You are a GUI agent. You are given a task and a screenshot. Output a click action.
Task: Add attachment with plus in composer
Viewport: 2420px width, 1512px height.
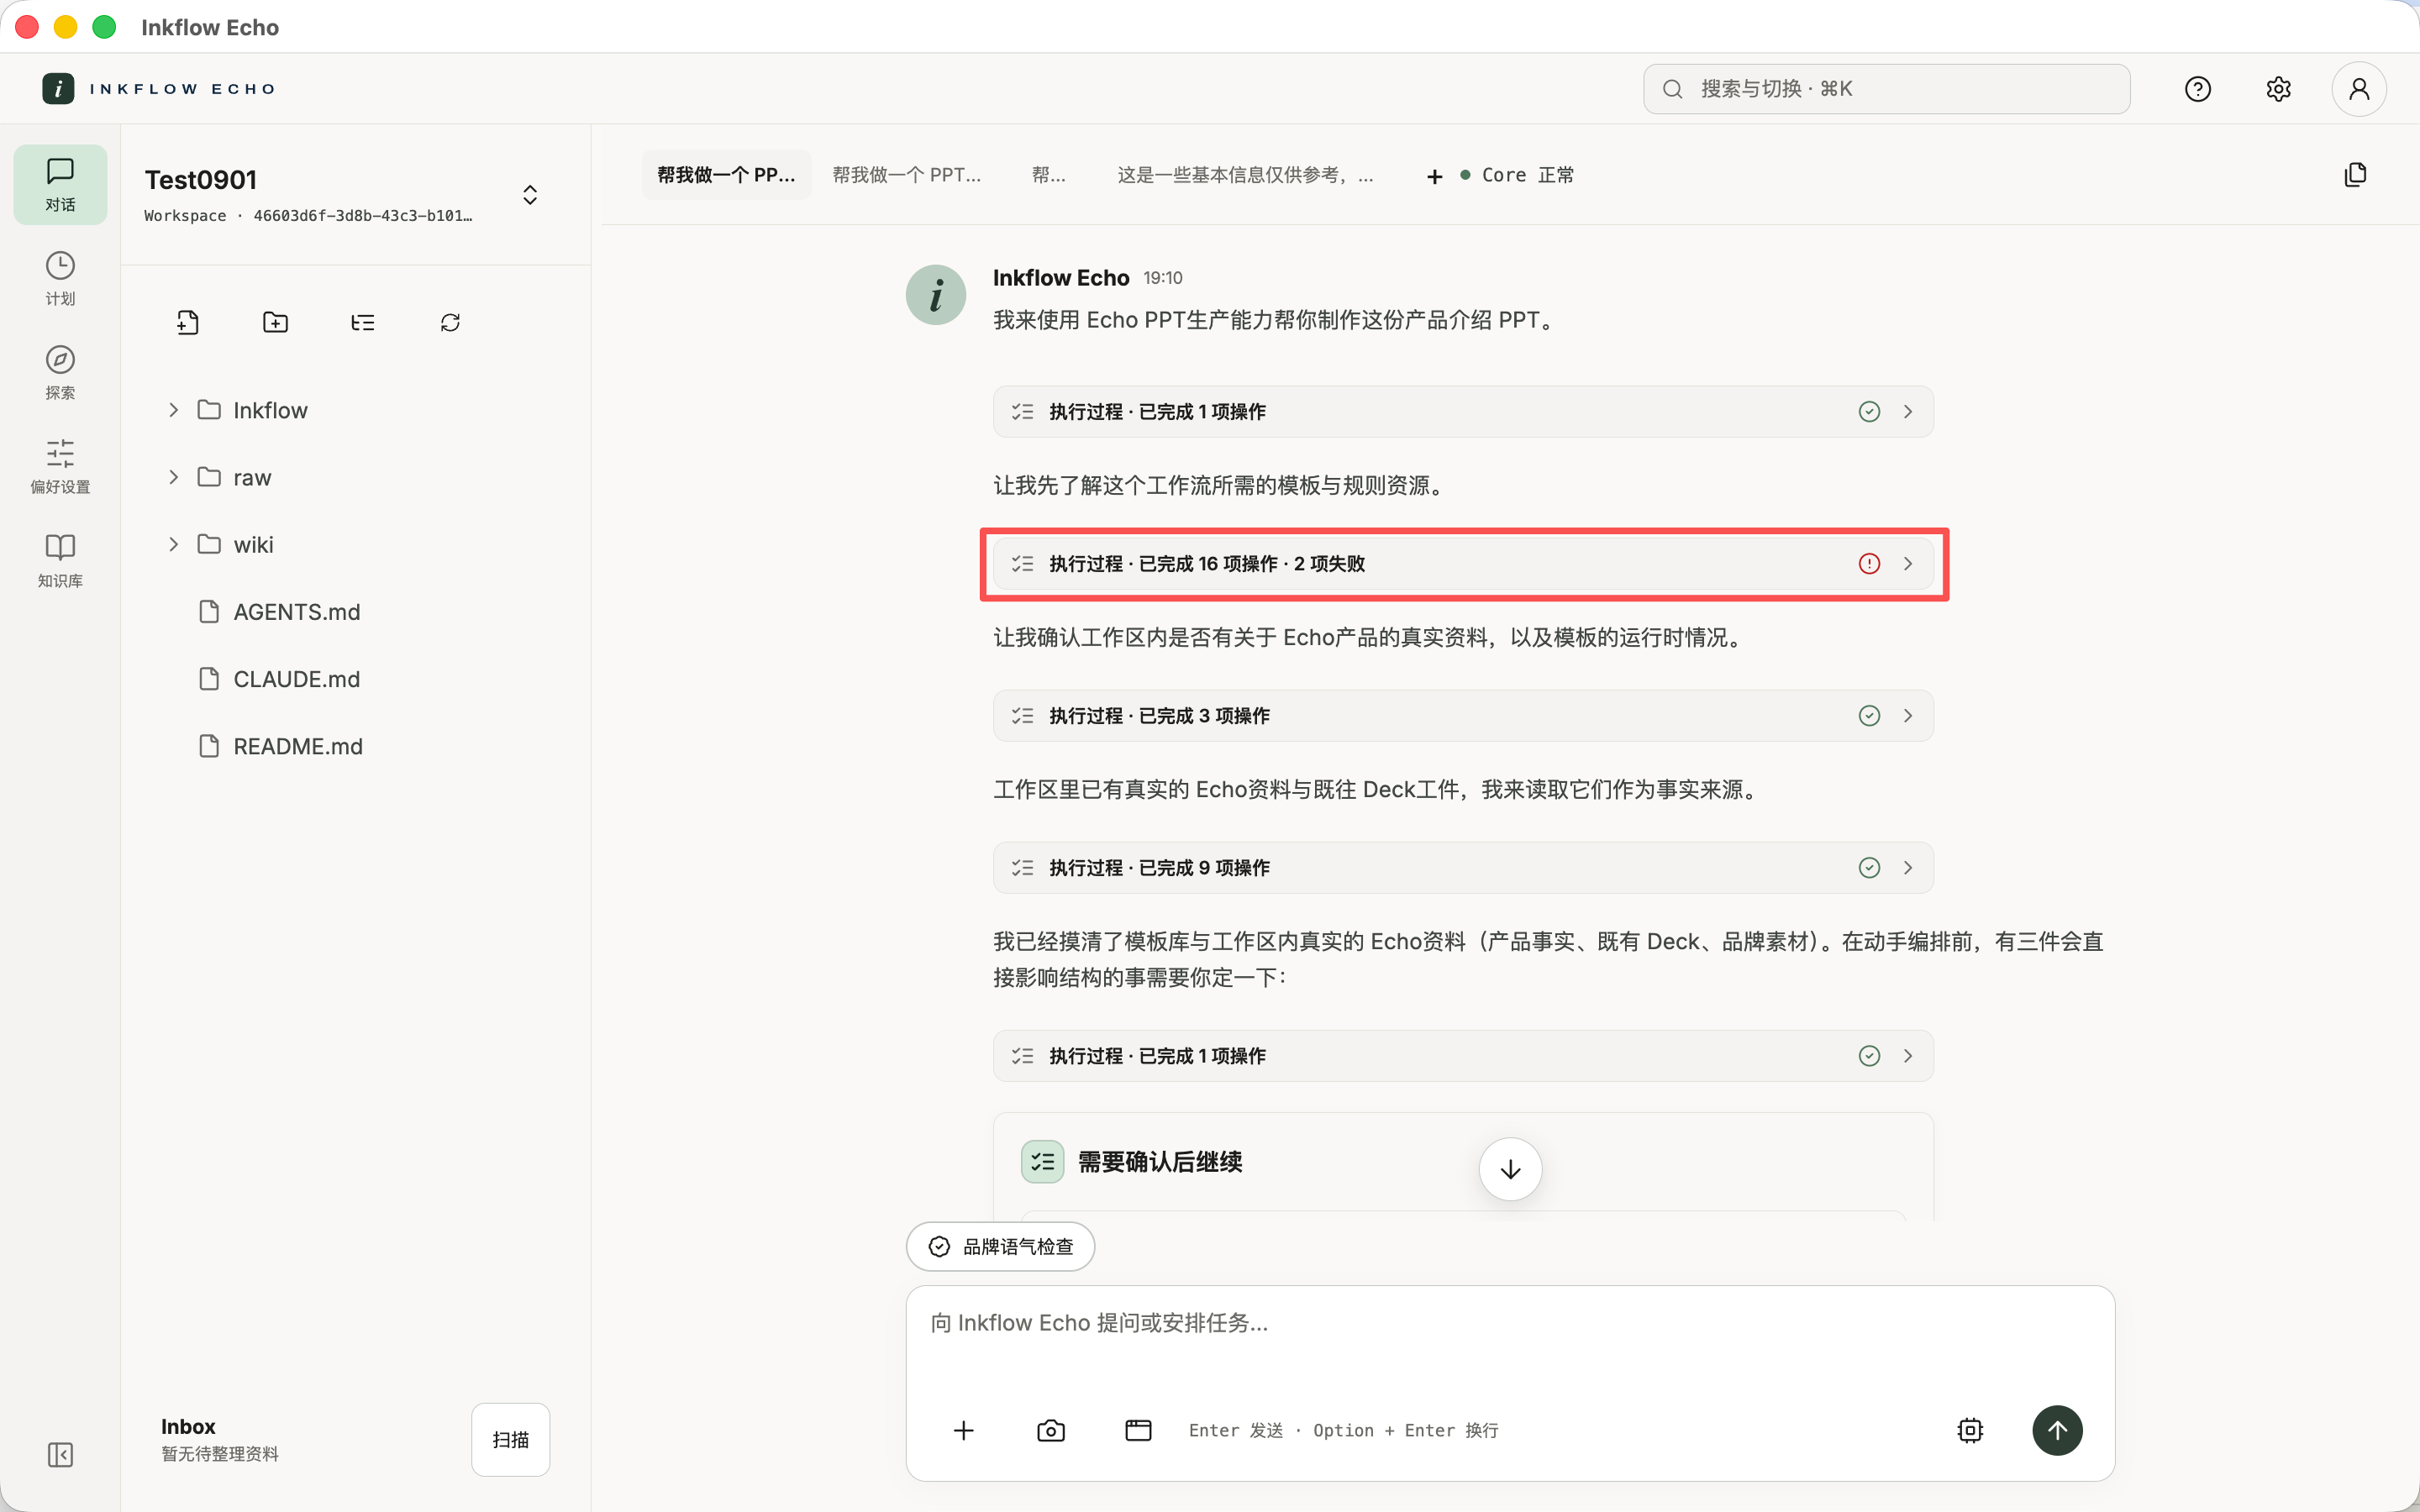(x=963, y=1430)
